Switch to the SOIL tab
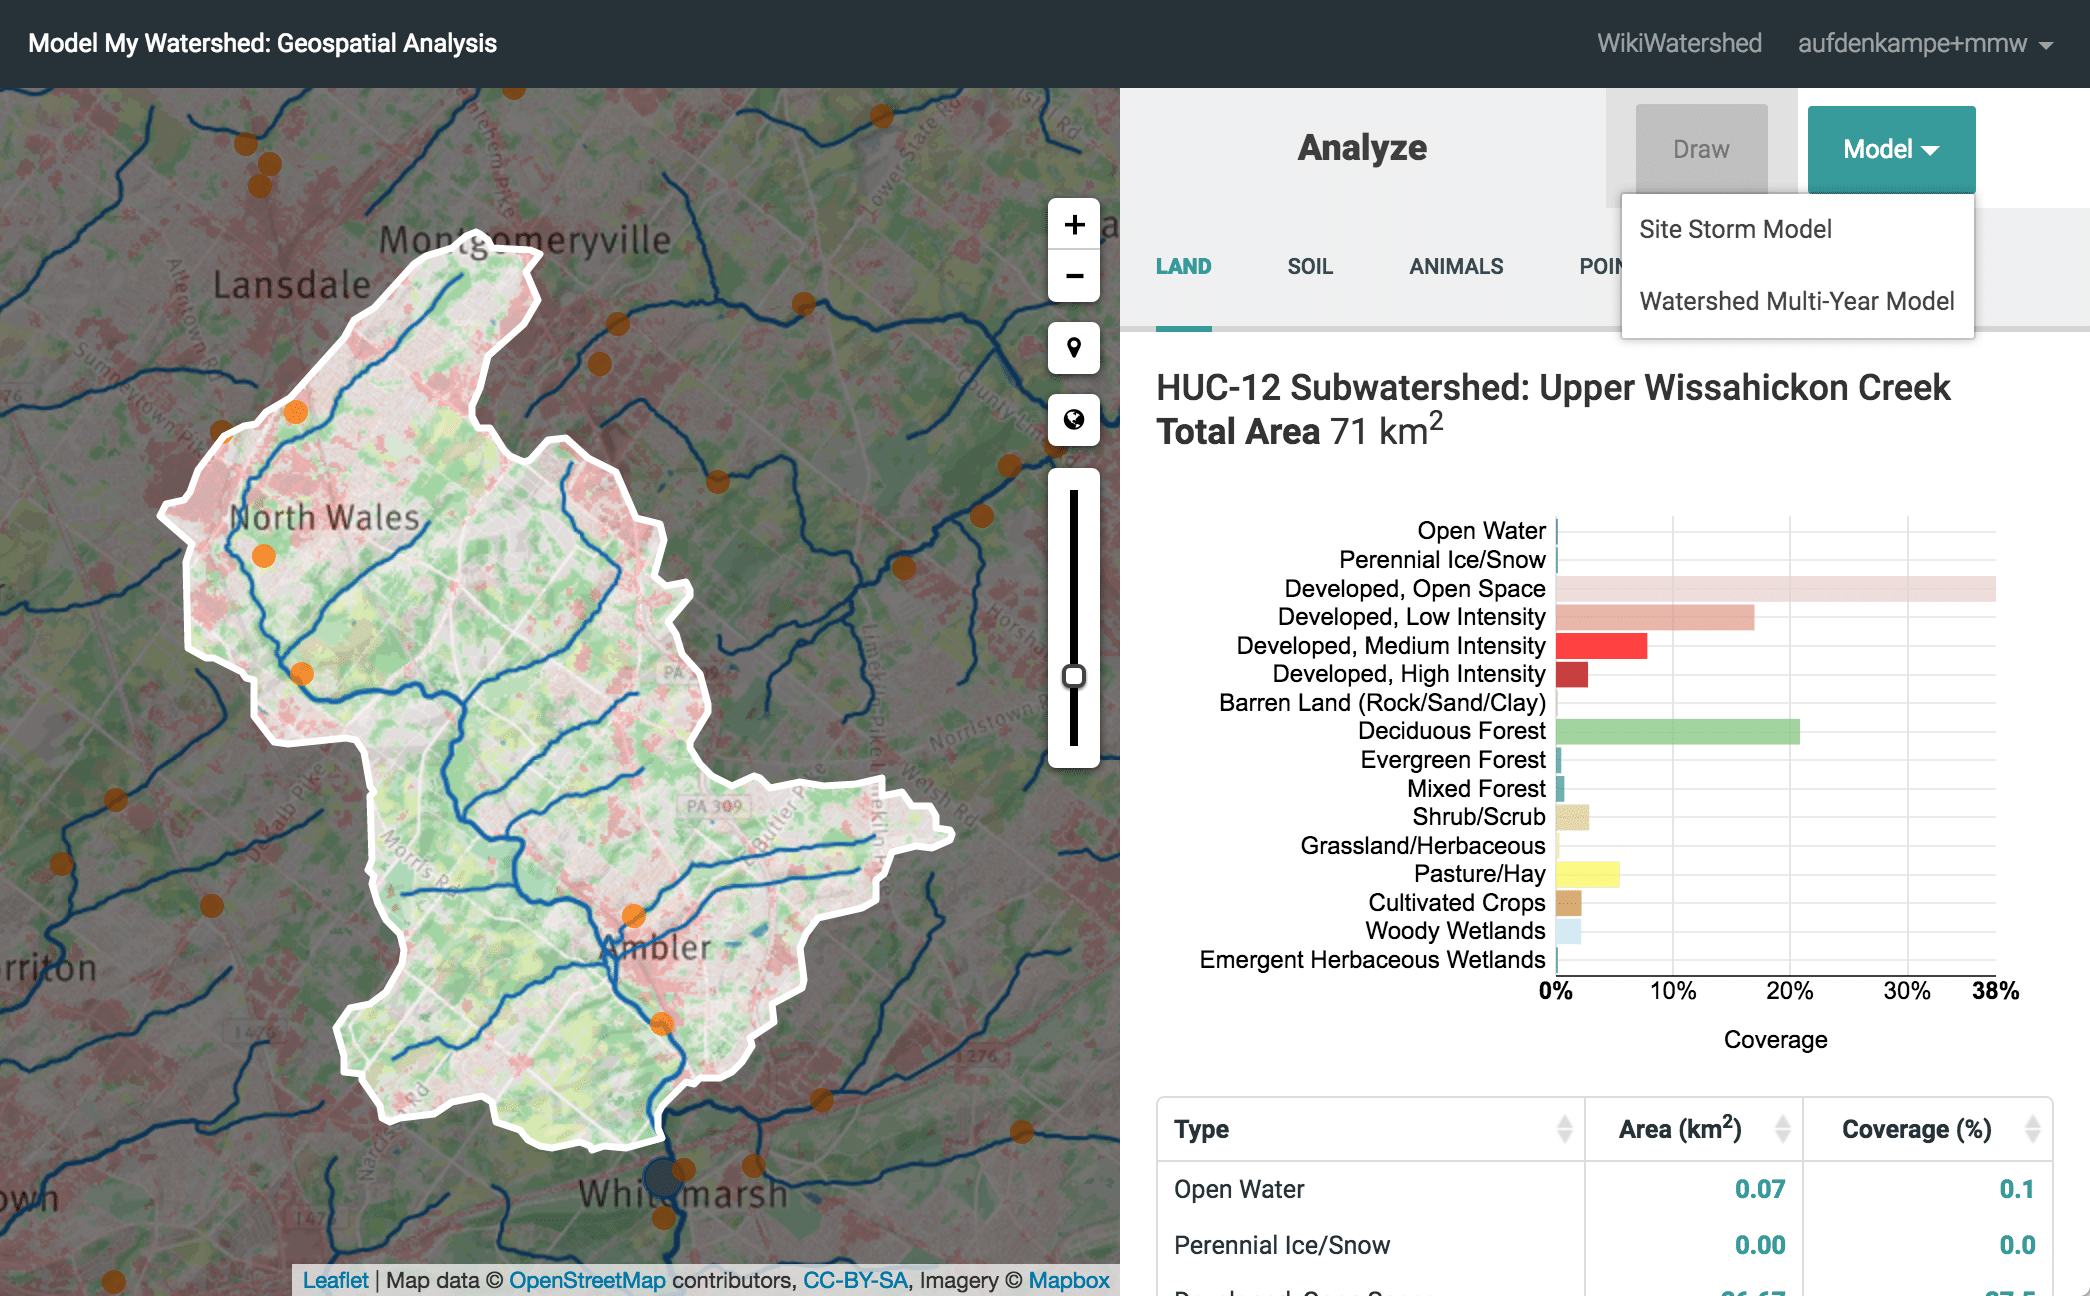The height and width of the screenshot is (1296, 2090). pos(1310,266)
